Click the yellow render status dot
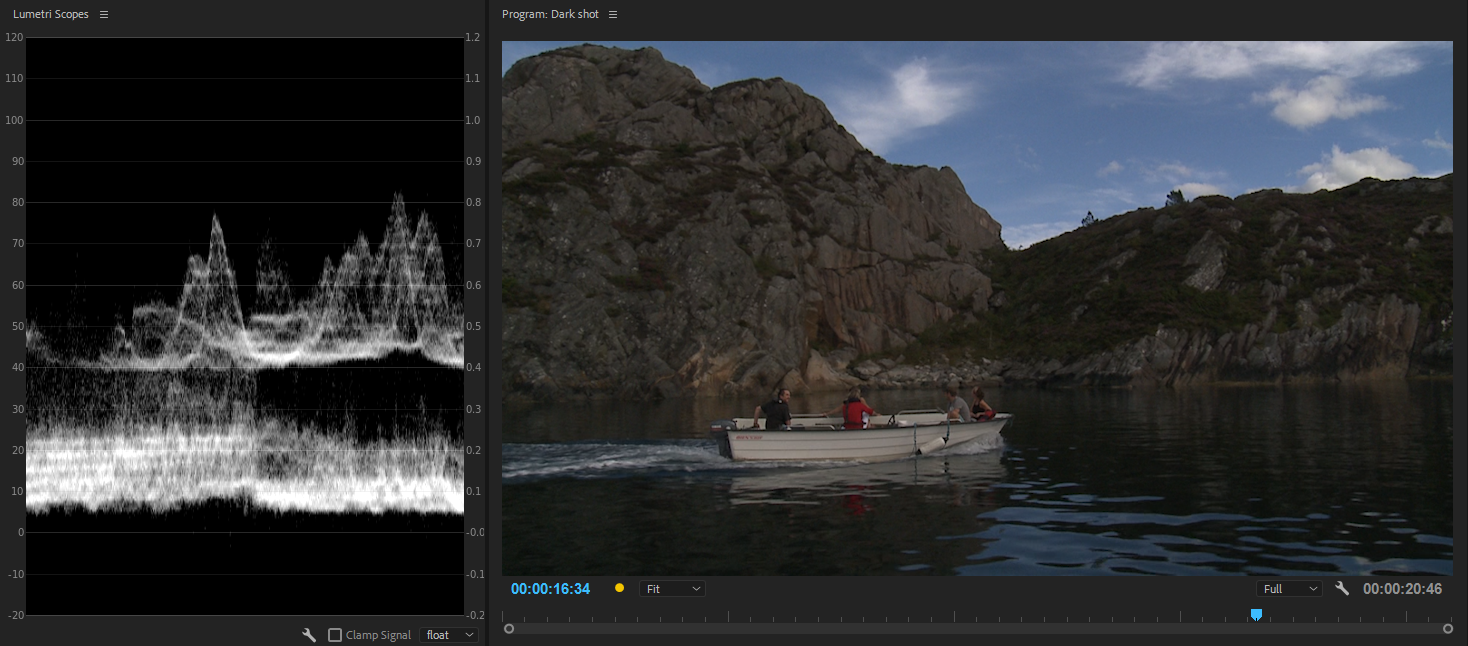Screen dimensions: 1468x646 [x=619, y=588]
